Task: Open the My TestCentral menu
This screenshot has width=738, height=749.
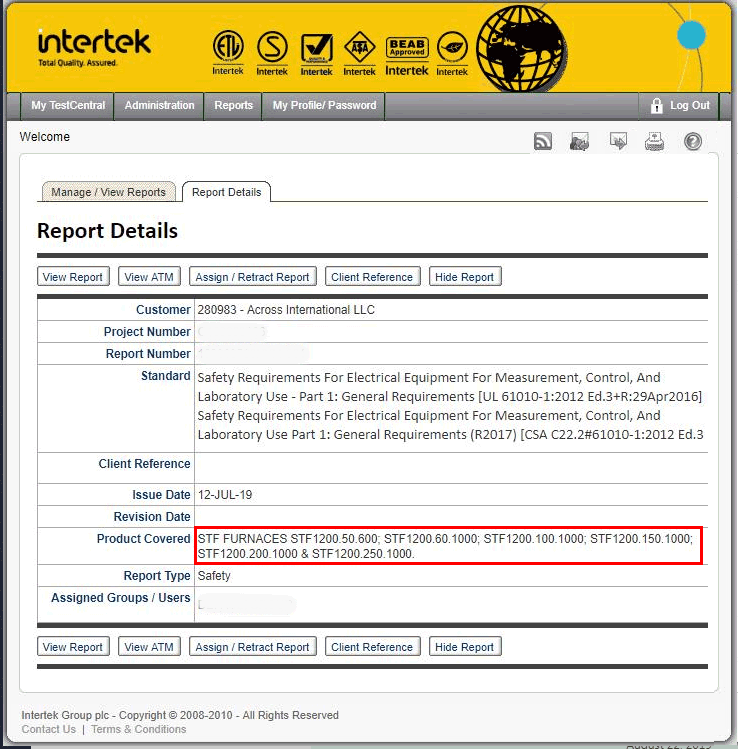Action: (67, 106)
